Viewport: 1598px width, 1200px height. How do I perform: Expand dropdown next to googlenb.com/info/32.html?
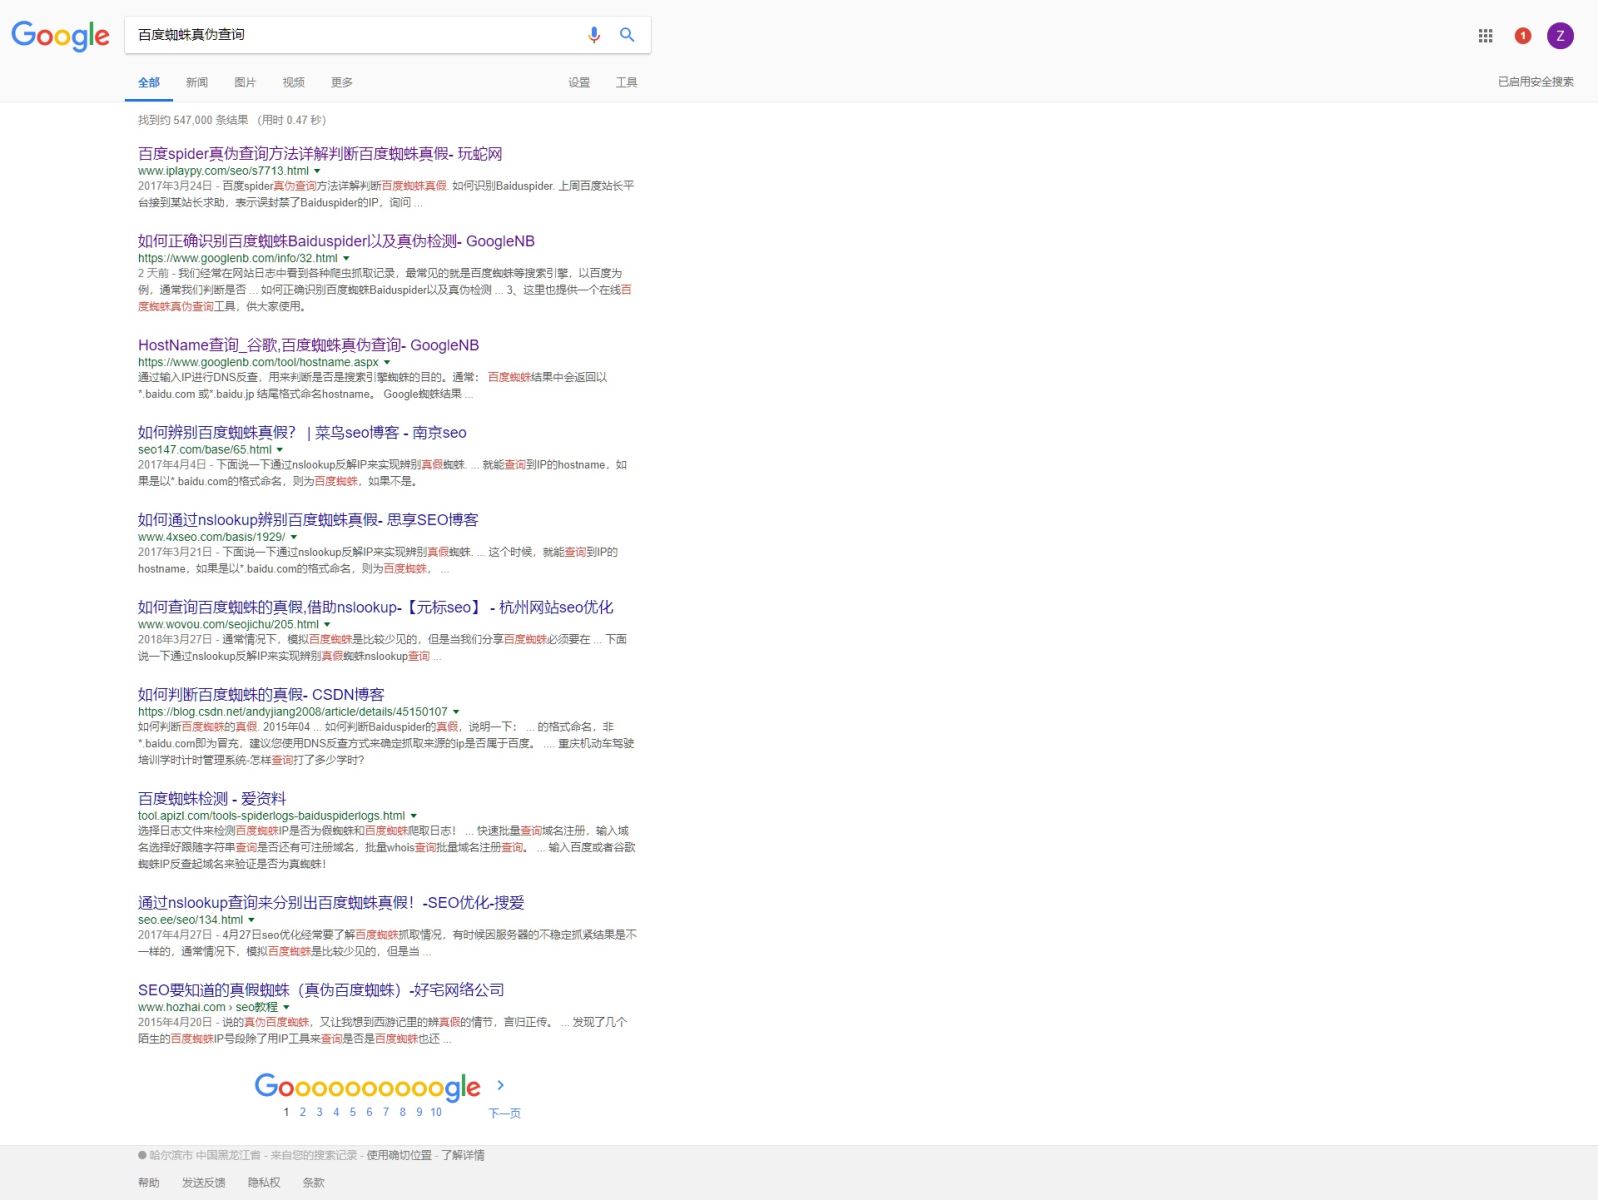(x=347, y=258)
